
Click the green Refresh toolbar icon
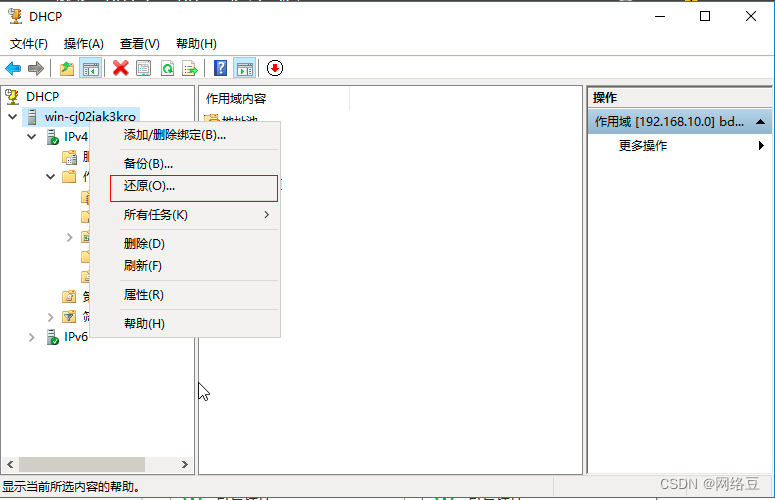(x=168, y=68)
